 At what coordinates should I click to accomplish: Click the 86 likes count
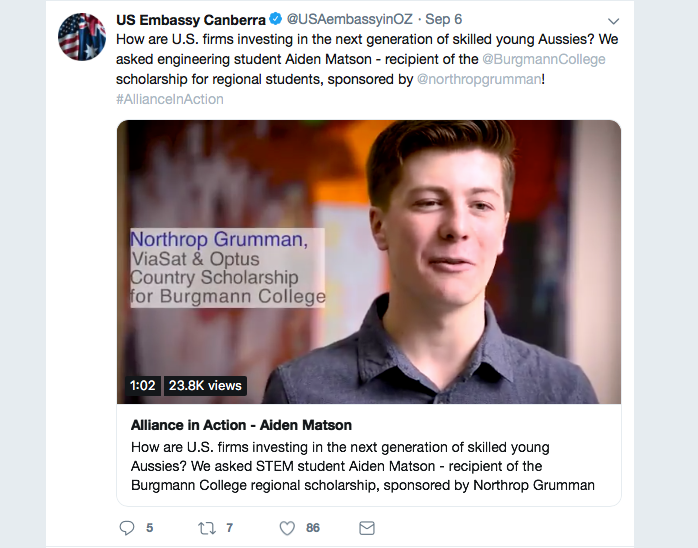point(313,528)
